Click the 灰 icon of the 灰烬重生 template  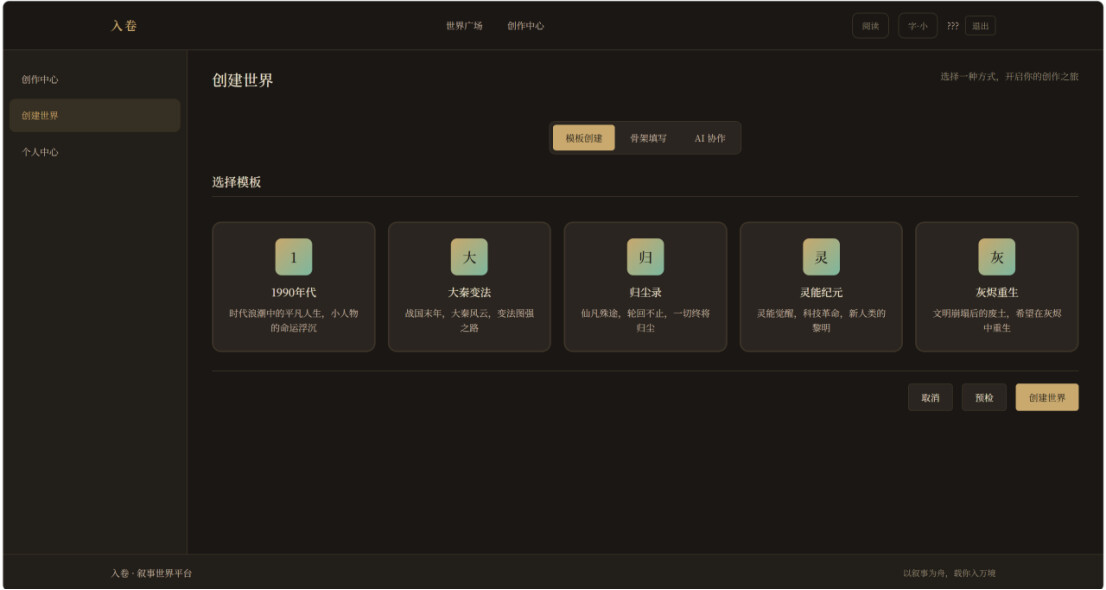coord(997,257)
